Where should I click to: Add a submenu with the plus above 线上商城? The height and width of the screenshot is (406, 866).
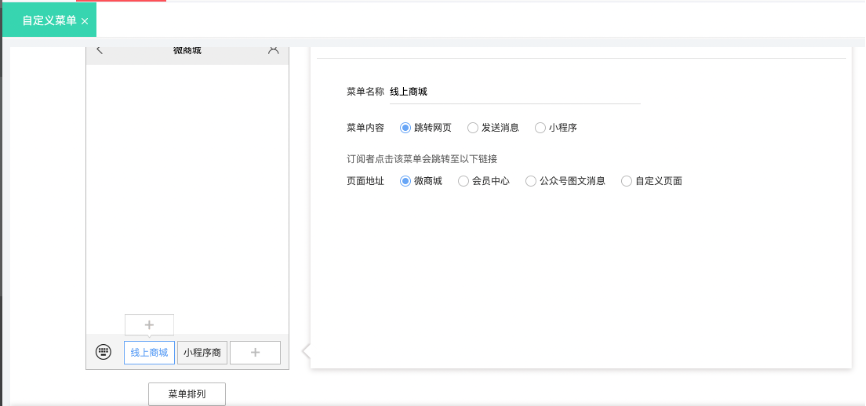click(149, 324)
